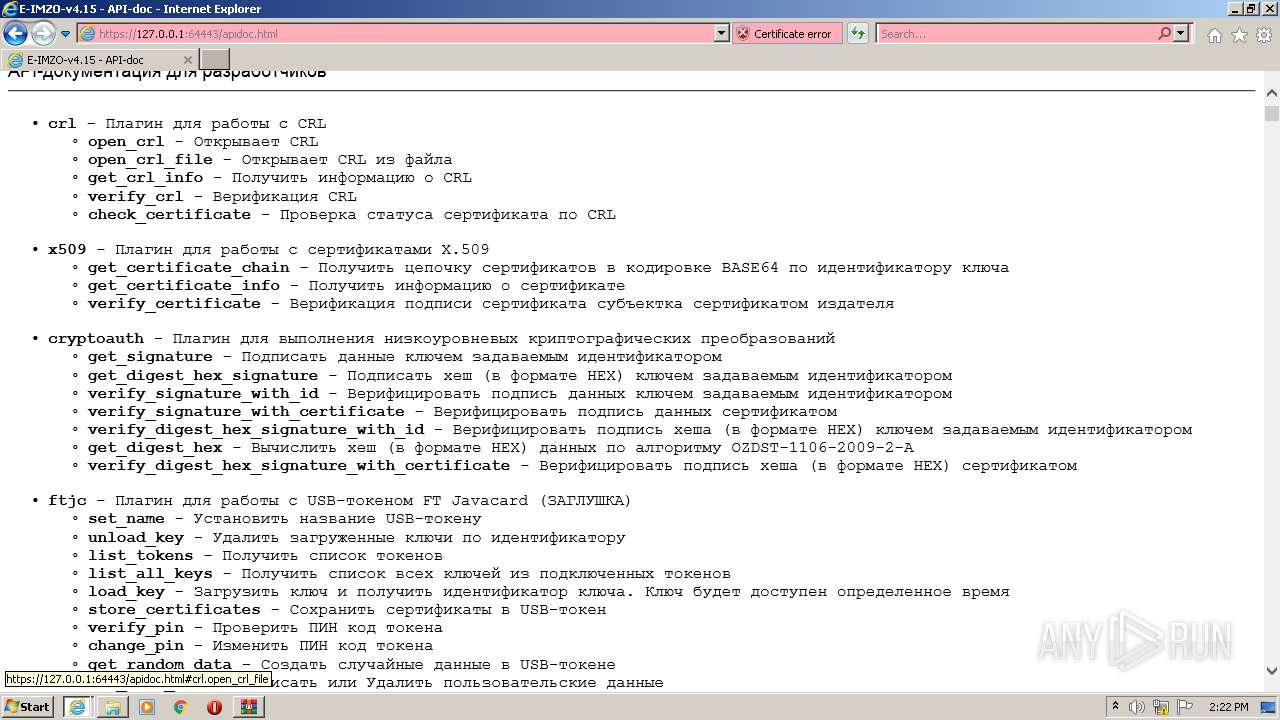Open the cryptoauth plugin link
This screenshot has height=720, width=1280.
coord(96,339)
